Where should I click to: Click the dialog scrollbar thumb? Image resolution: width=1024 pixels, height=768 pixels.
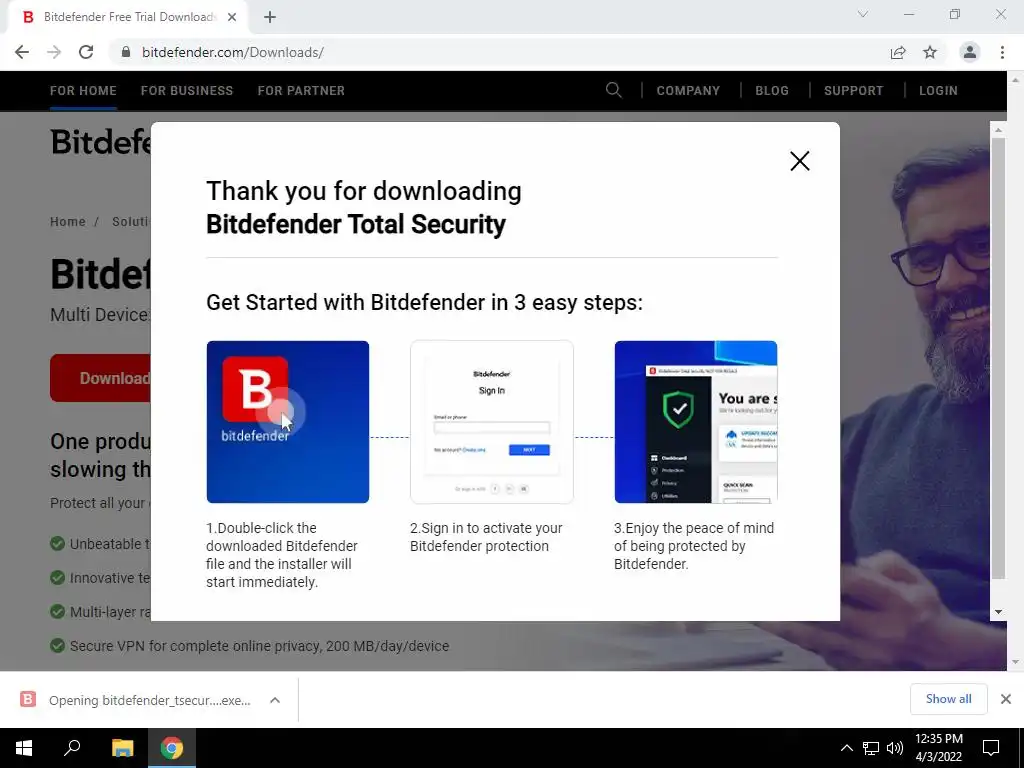(998, 359)
